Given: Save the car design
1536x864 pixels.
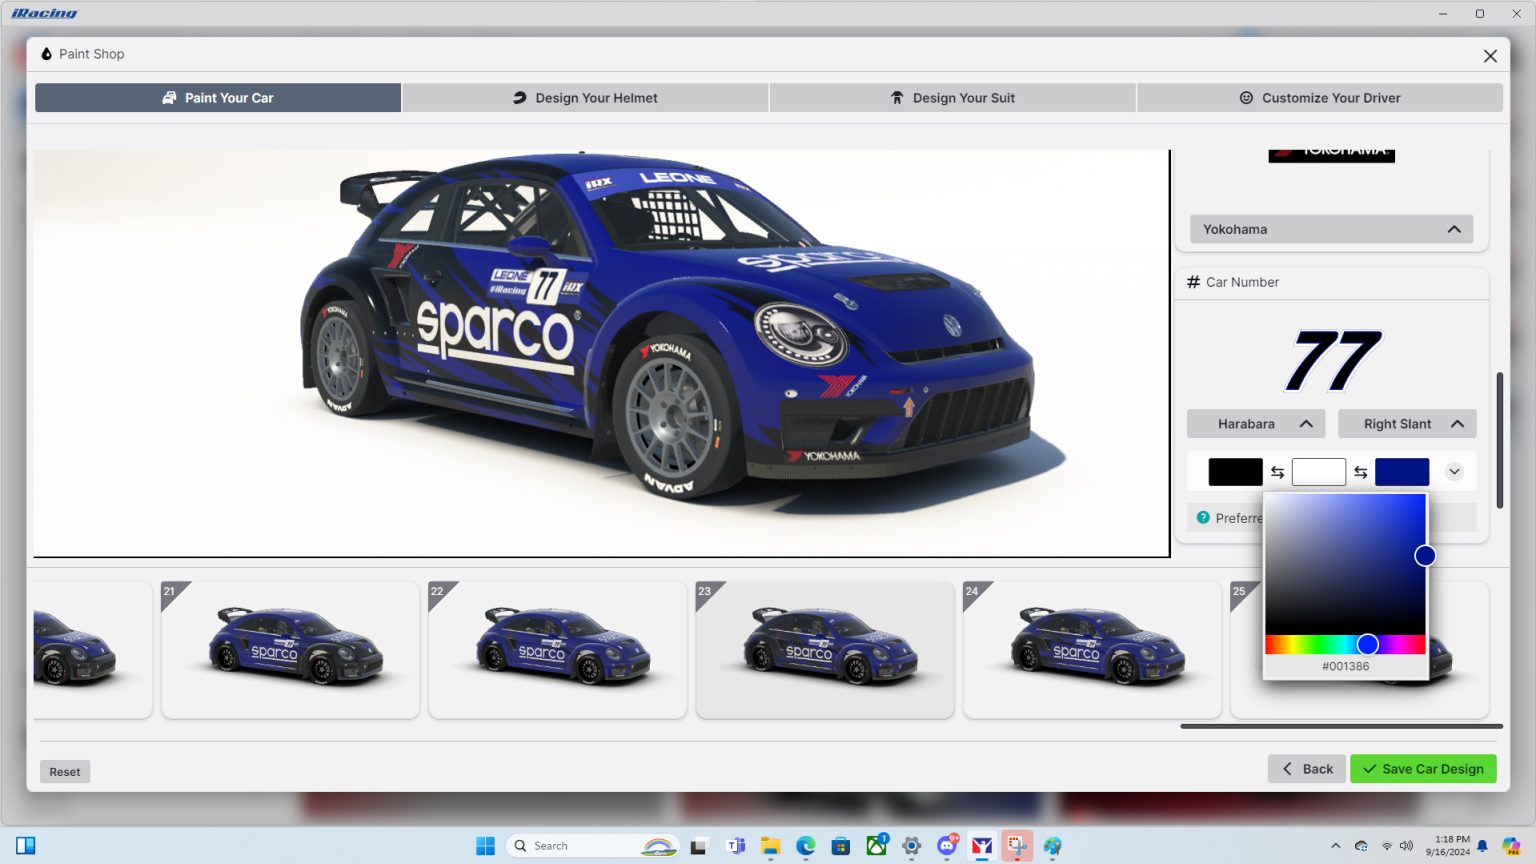Looking at the screenshot, I should 1422,768.
